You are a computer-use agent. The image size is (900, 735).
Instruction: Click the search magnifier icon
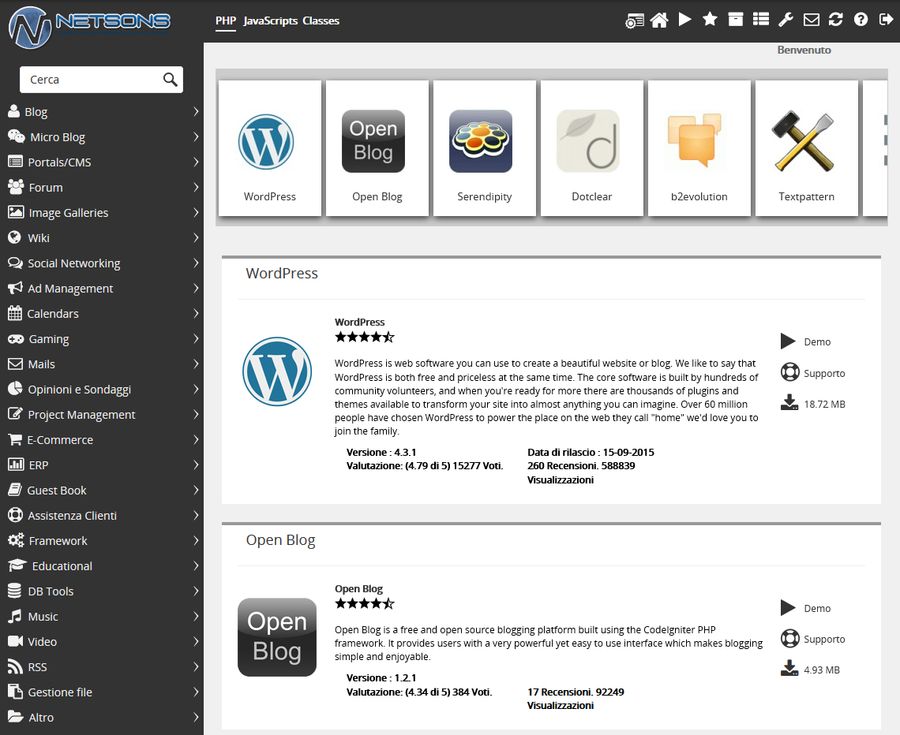[x=170, y=80]
